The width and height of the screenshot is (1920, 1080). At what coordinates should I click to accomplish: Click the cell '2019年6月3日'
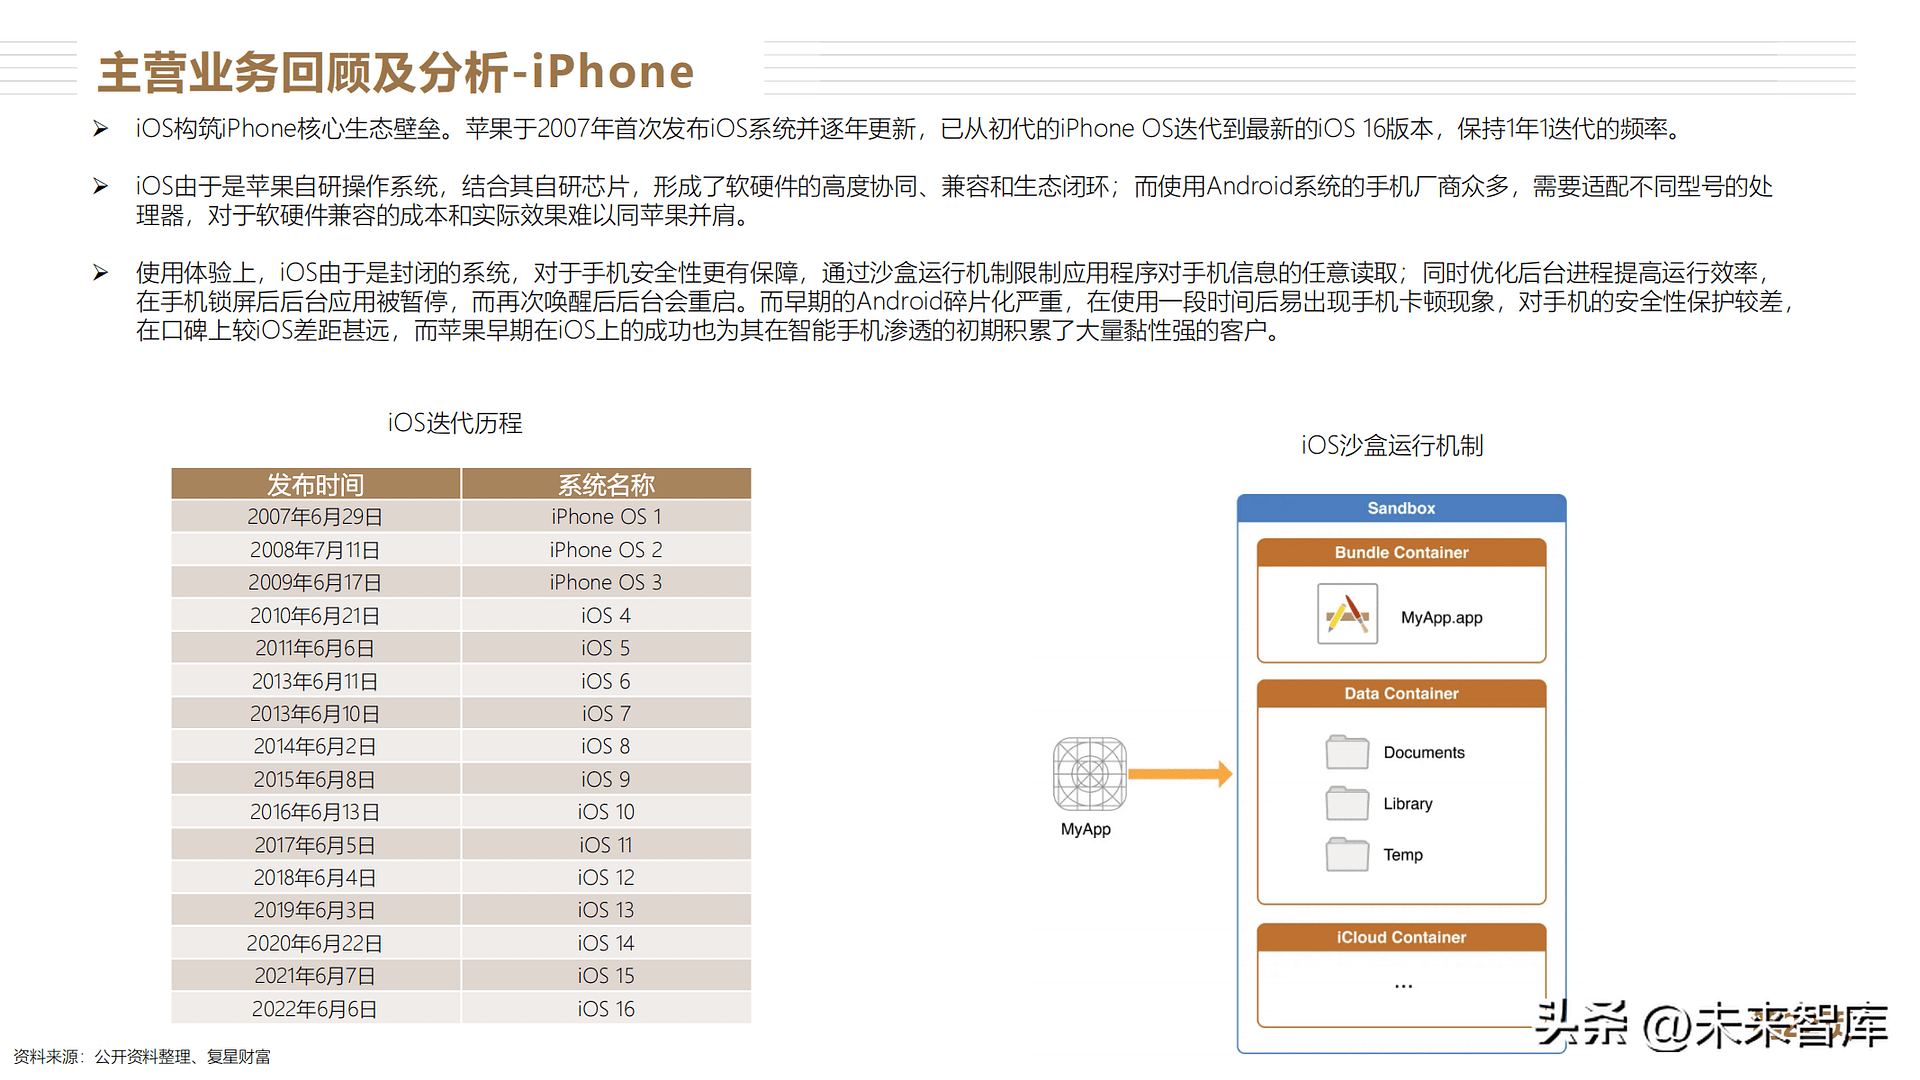pyautogui.click(x=316, y=910)
